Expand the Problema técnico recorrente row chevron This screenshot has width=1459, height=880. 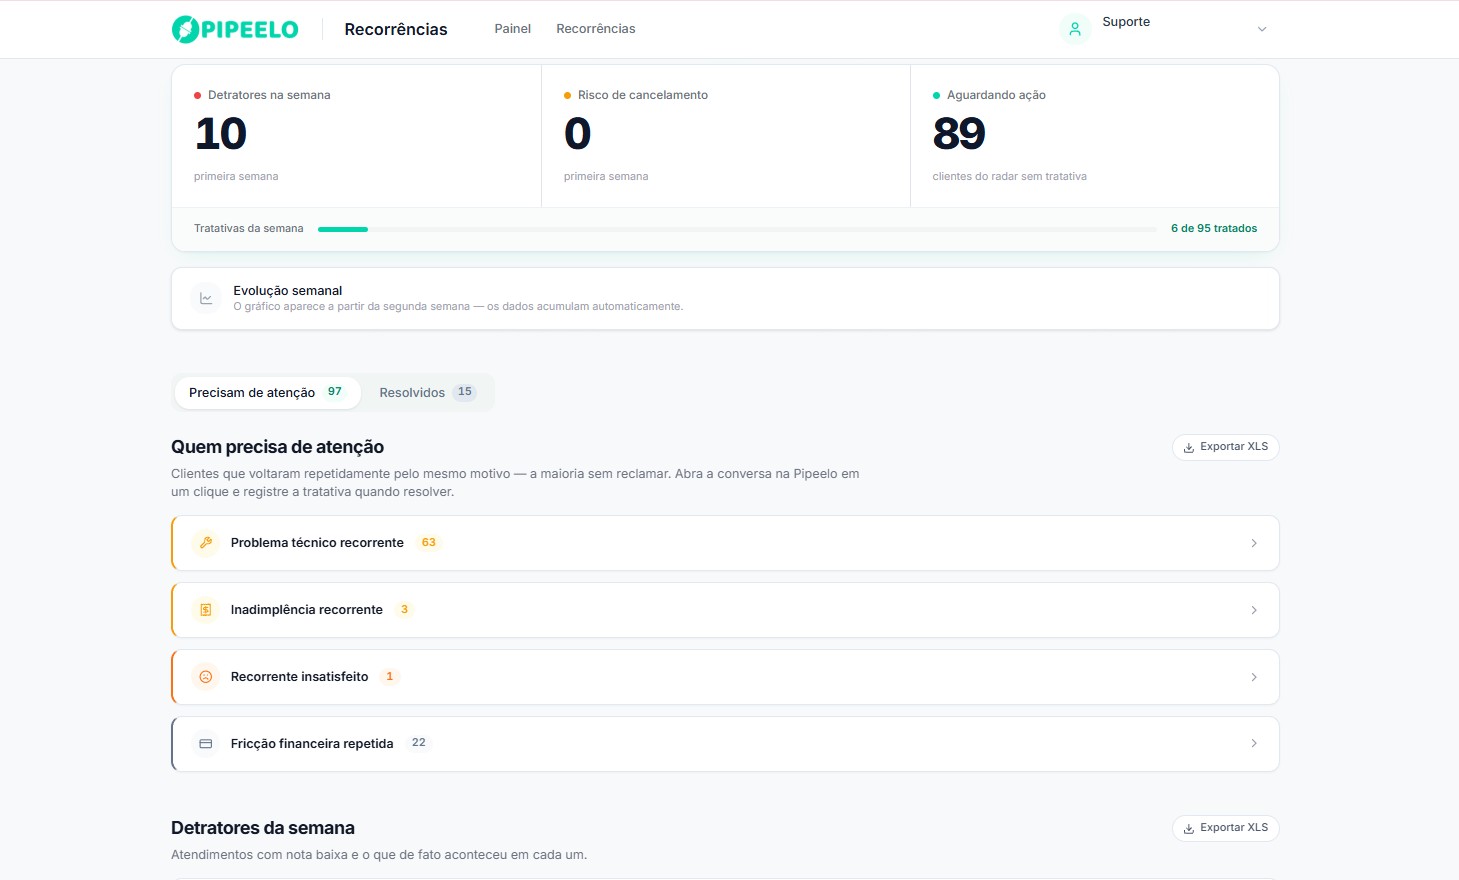pos(1254,543)
